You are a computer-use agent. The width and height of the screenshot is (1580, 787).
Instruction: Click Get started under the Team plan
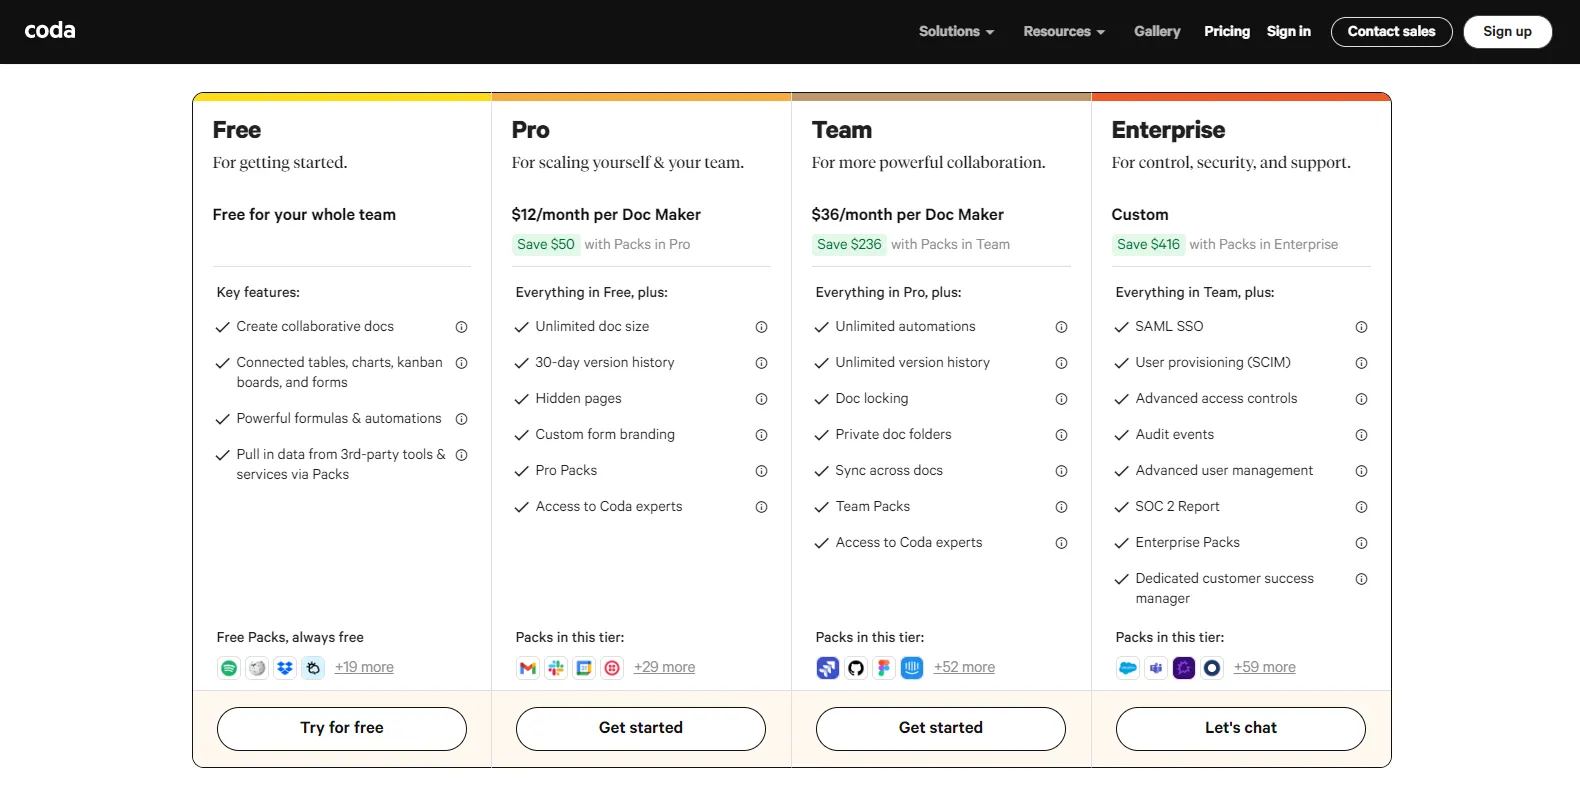(941, 729)
